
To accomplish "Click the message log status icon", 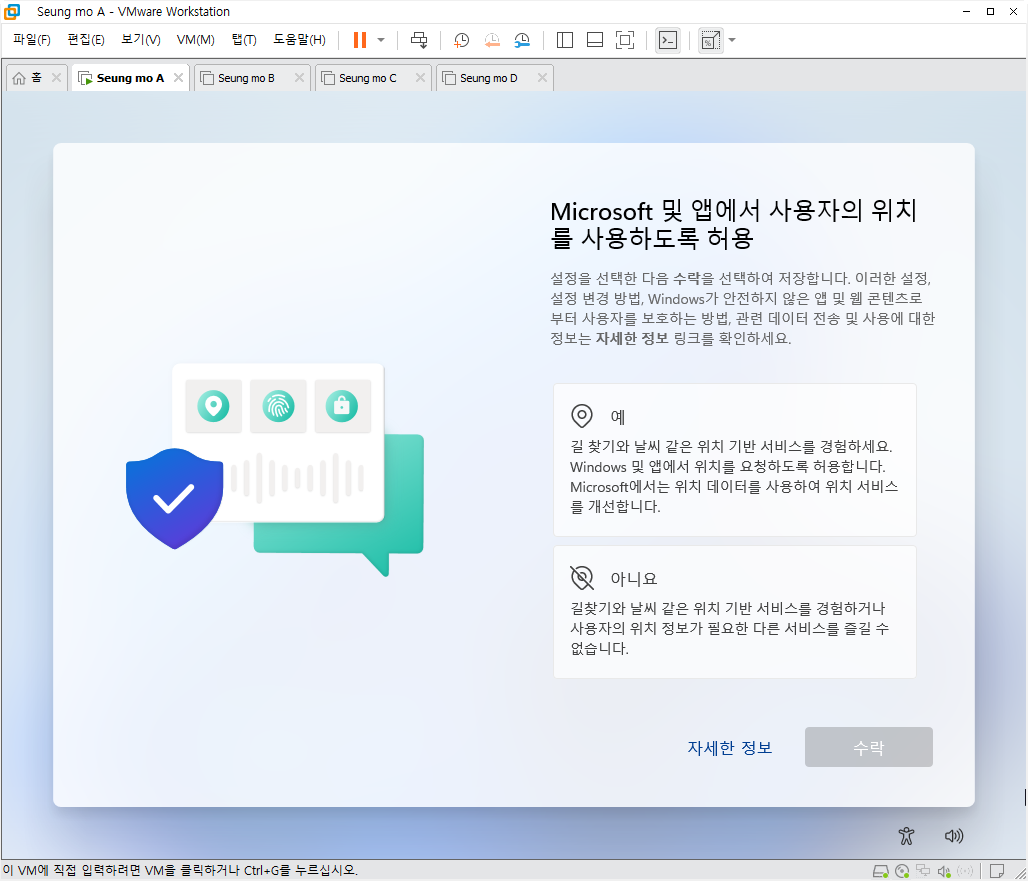I will [x=997, y=871].
